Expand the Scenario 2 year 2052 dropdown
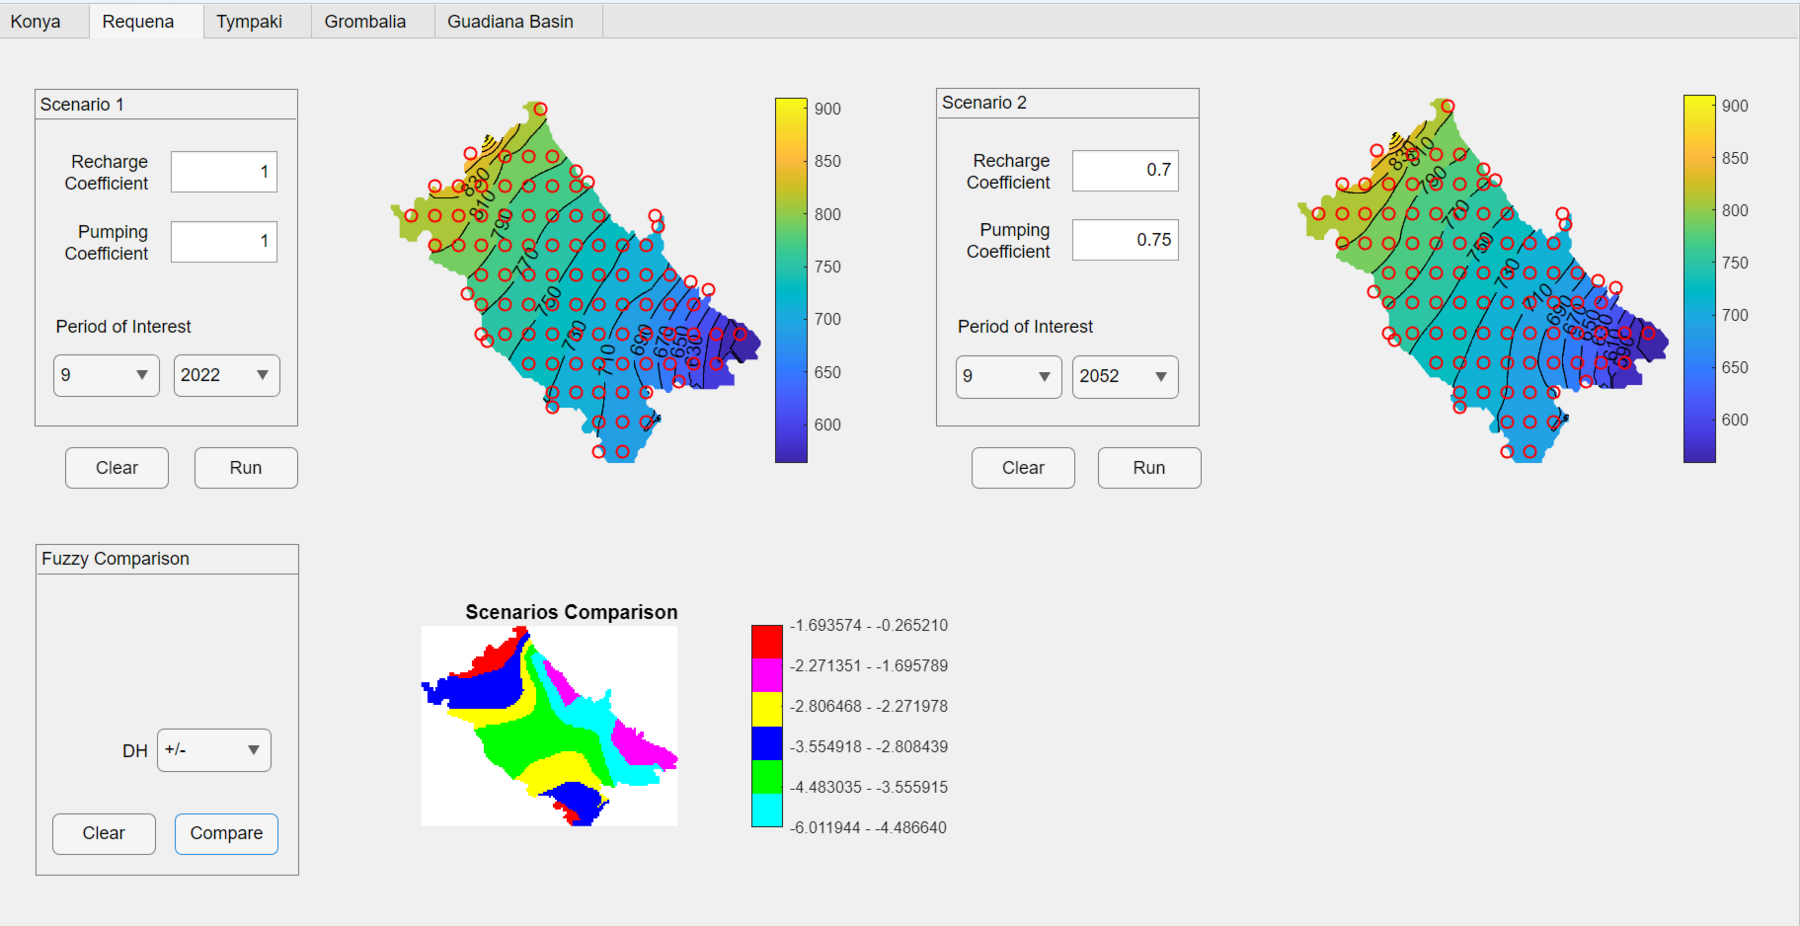The width and height of the screenshot is (1800, 926). click(1125, 377)
